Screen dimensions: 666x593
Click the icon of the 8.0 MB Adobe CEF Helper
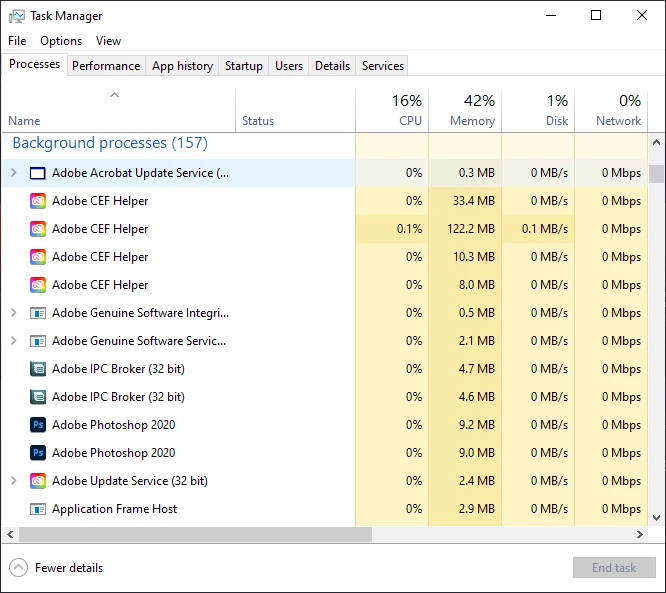(38, 285)
